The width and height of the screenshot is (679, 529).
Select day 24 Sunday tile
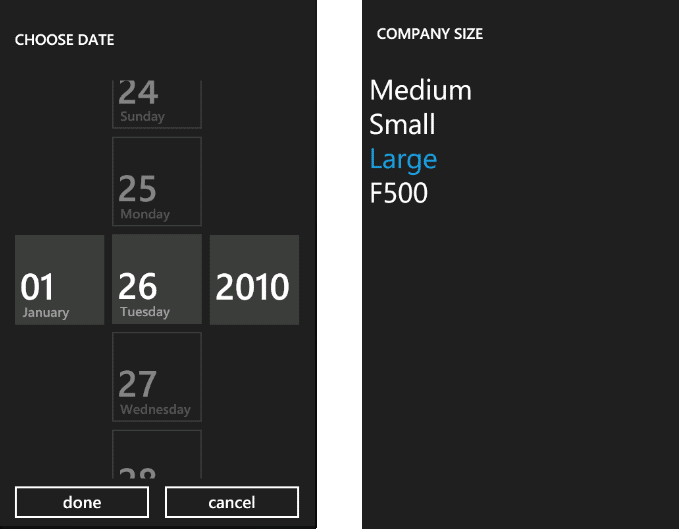(x=156, y=102)
